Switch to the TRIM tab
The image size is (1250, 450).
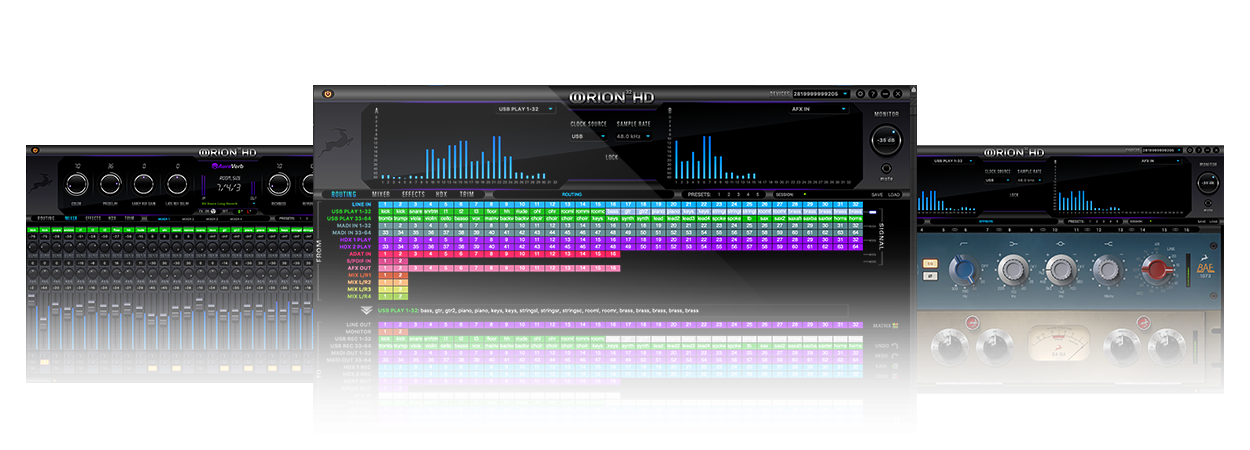coord(467,194)
